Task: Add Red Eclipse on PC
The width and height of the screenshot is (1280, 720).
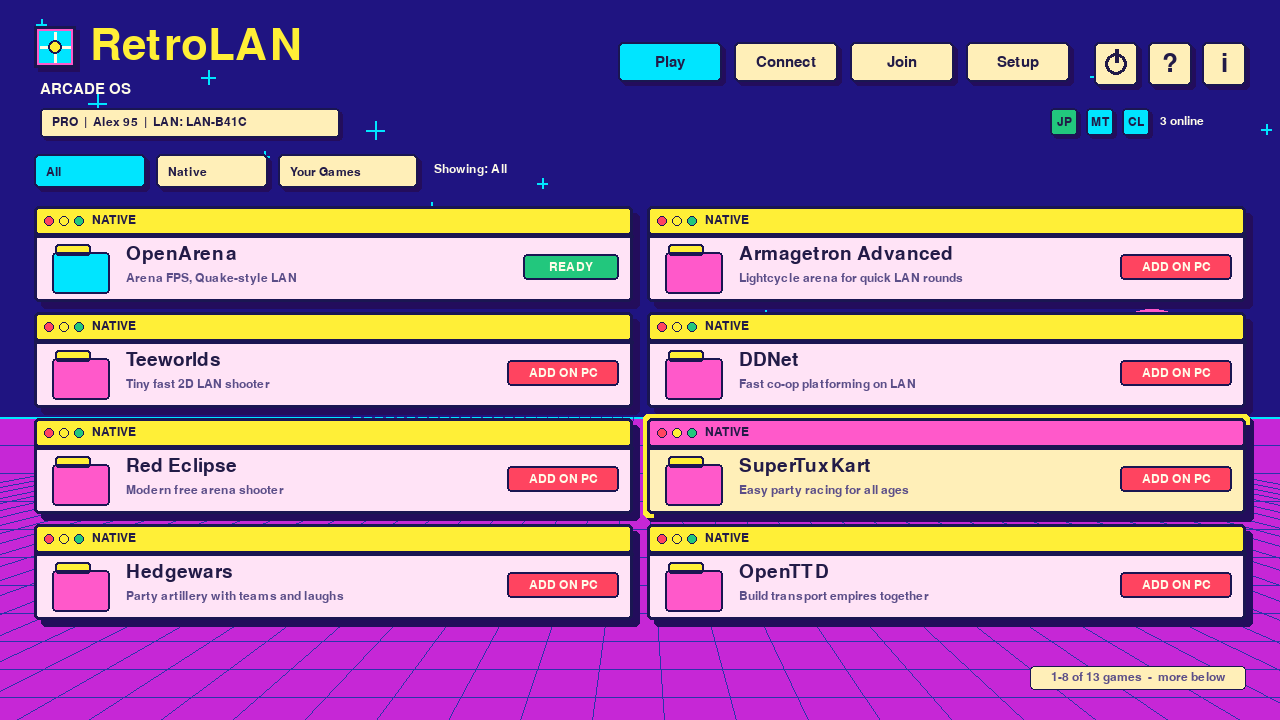Action: click(563, 479)
